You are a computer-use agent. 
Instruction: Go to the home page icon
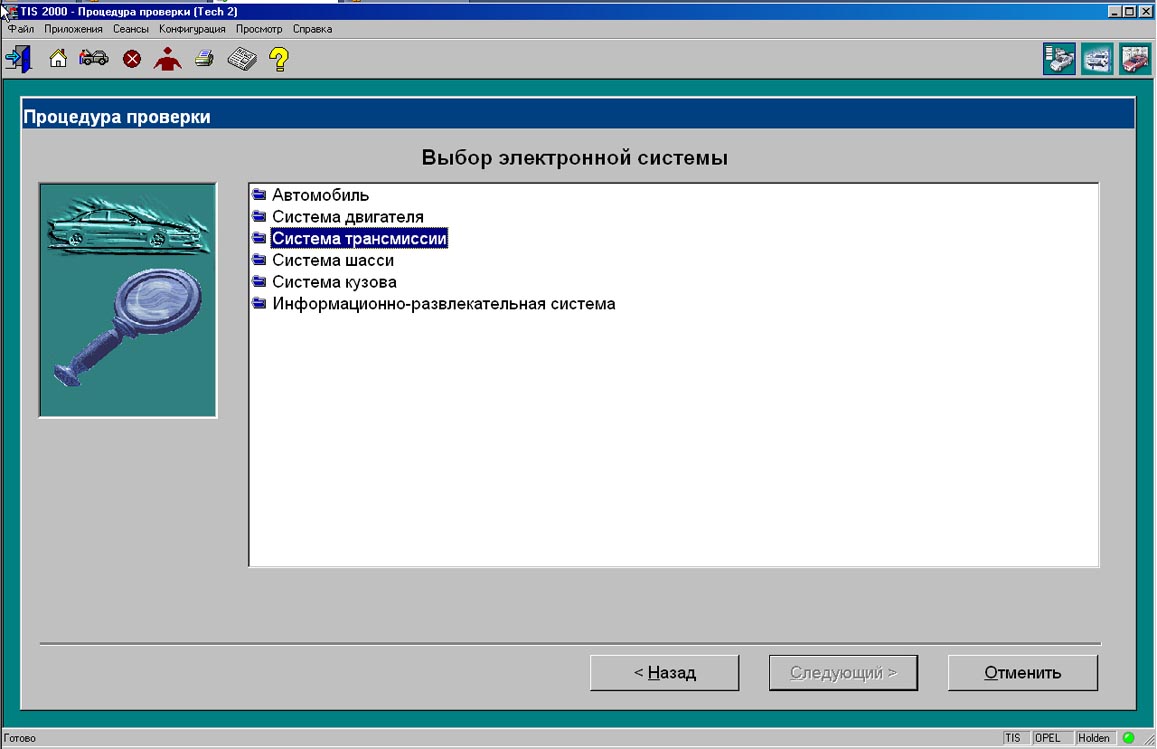point(58,59)
